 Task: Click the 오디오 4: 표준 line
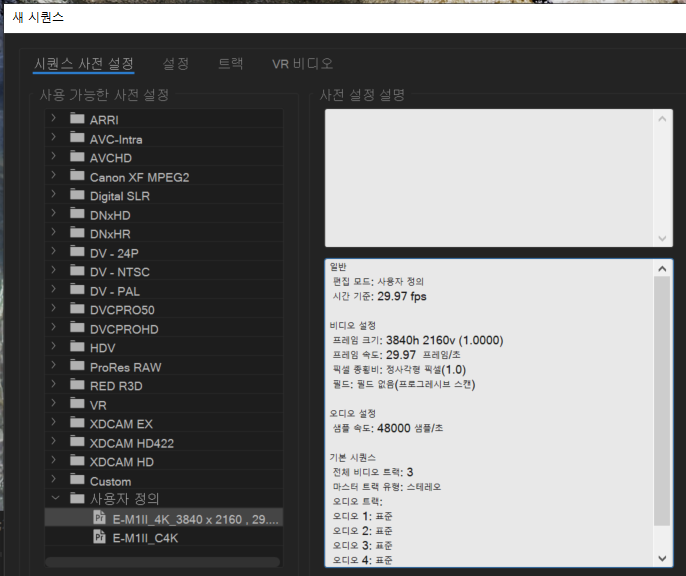(362, 560)
